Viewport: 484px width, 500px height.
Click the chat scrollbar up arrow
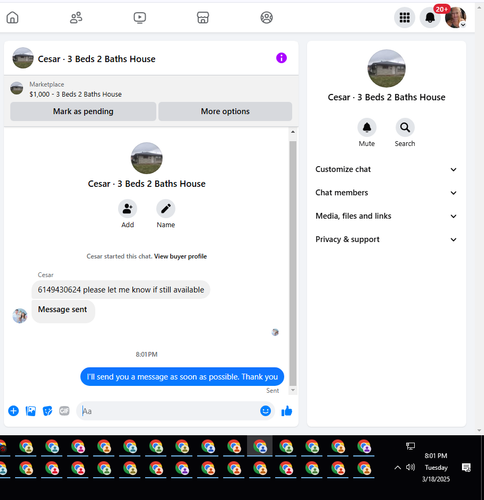coord(293,132)
